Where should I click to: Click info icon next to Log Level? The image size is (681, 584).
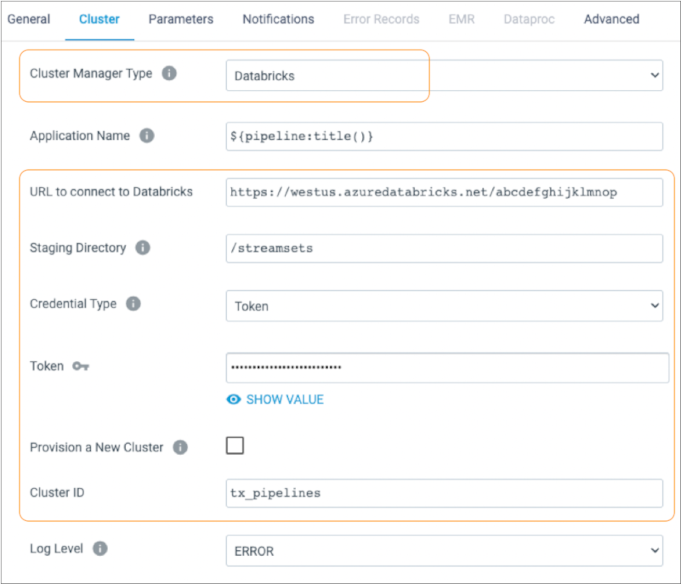tap(101, 549)
